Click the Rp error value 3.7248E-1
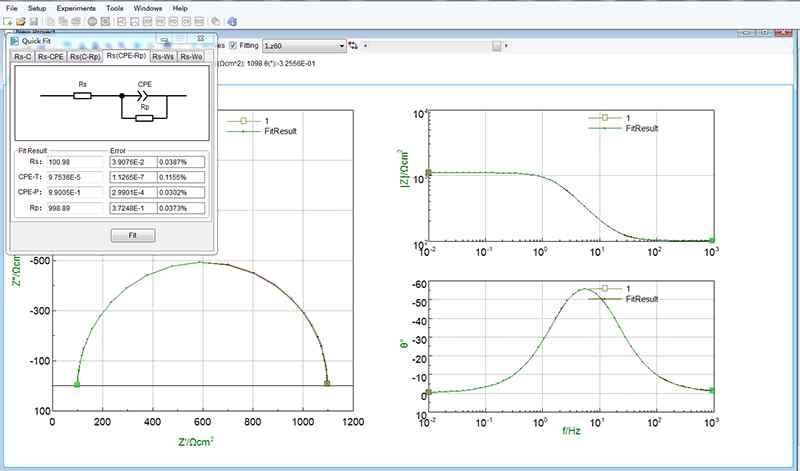The width and height of the screenshot is (800, 471). [133, 208]
